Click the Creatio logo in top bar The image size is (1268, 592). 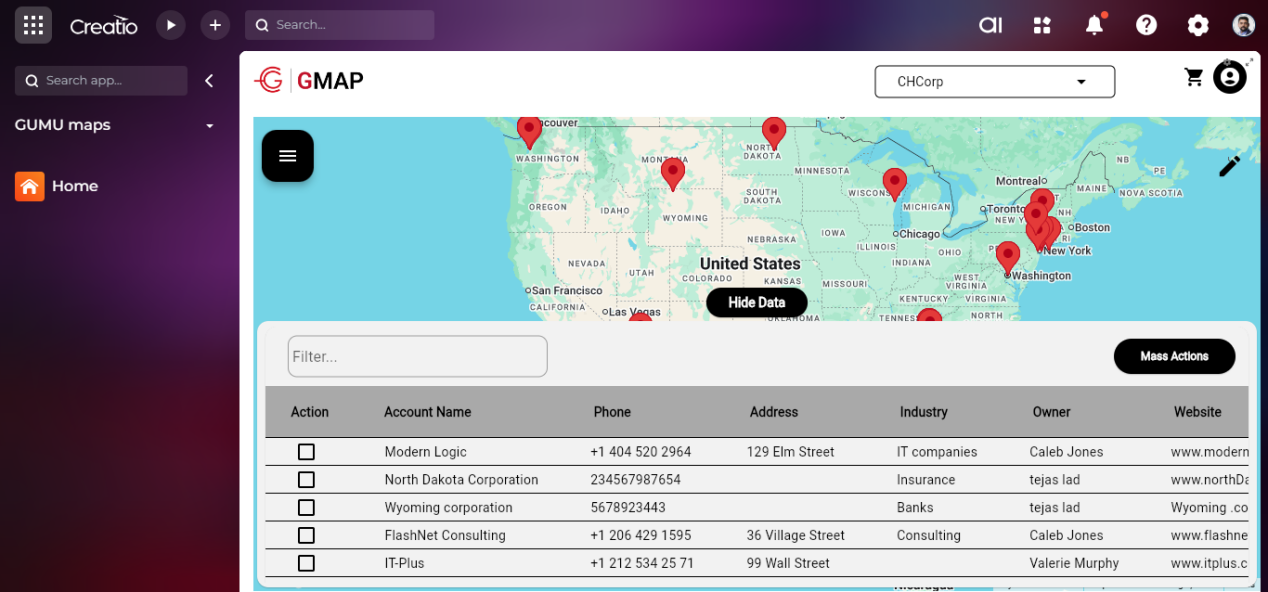pos(104,26)
